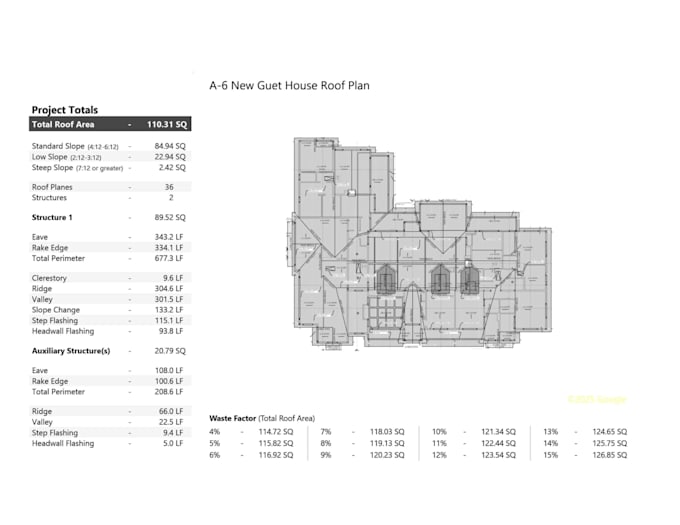
Task: Select the eave length '343.2 LF'
Action: 169,237
